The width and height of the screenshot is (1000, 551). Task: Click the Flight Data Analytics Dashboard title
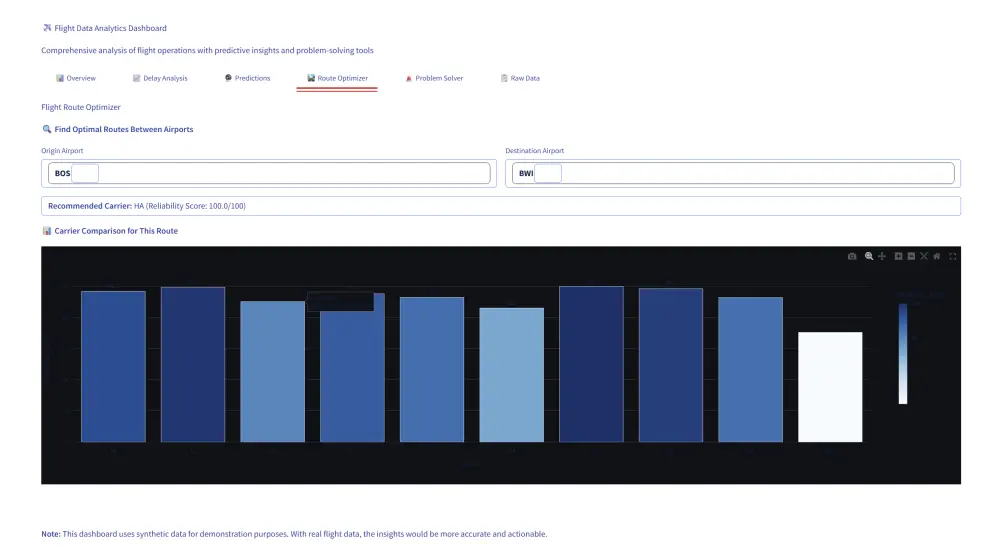point(104,28)
